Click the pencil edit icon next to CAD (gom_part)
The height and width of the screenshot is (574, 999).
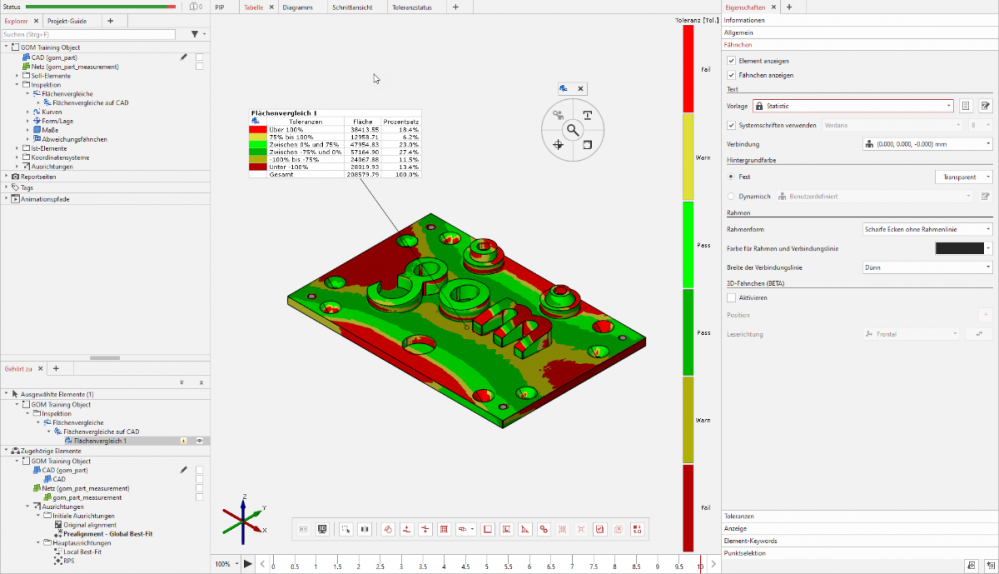click(183, 57)
